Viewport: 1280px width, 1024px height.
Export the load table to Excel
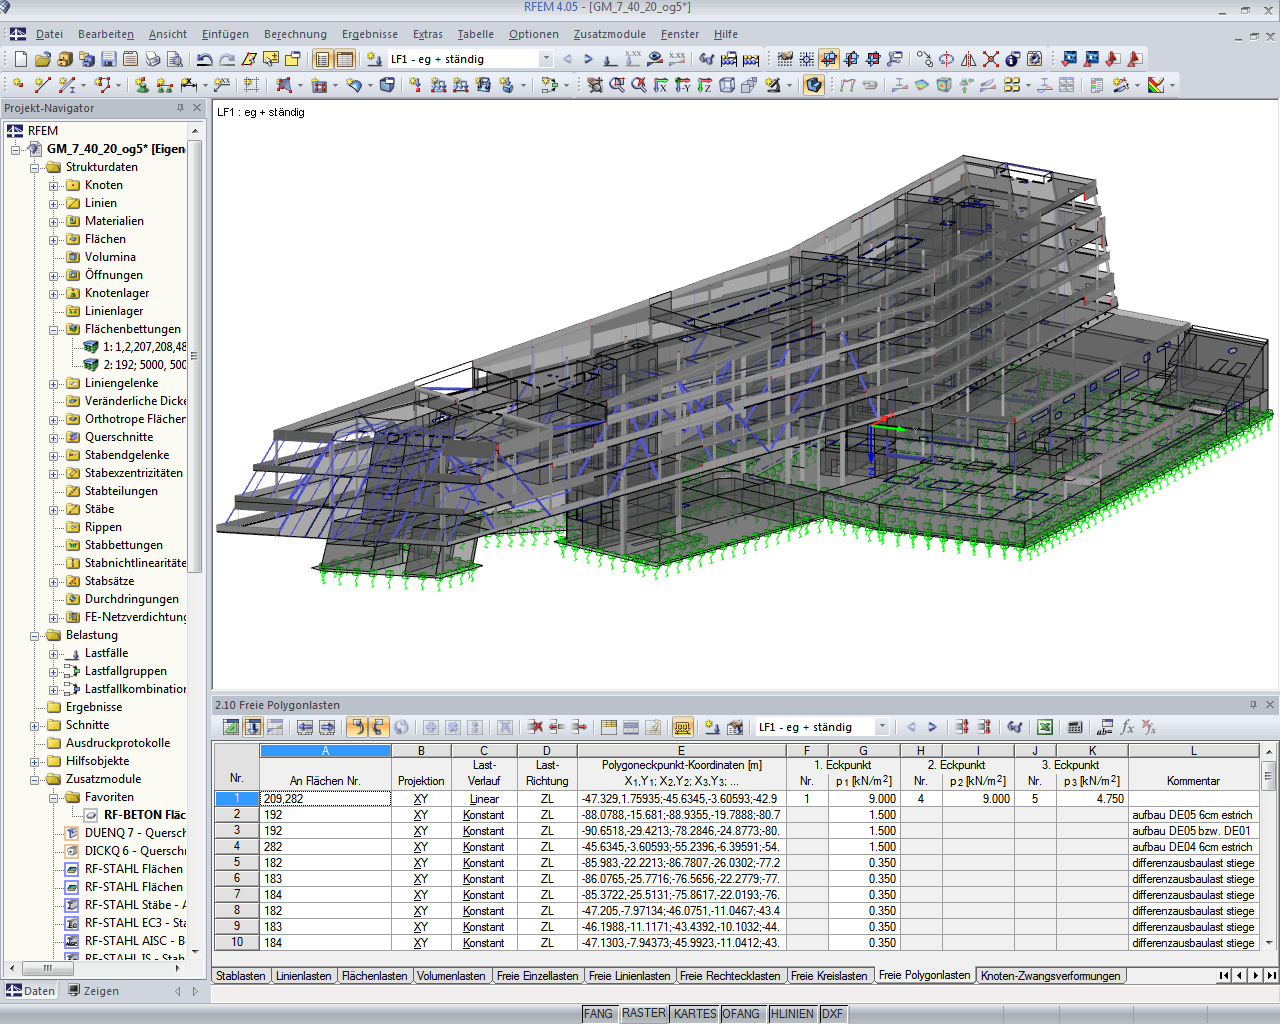(x=1045, y=727)
